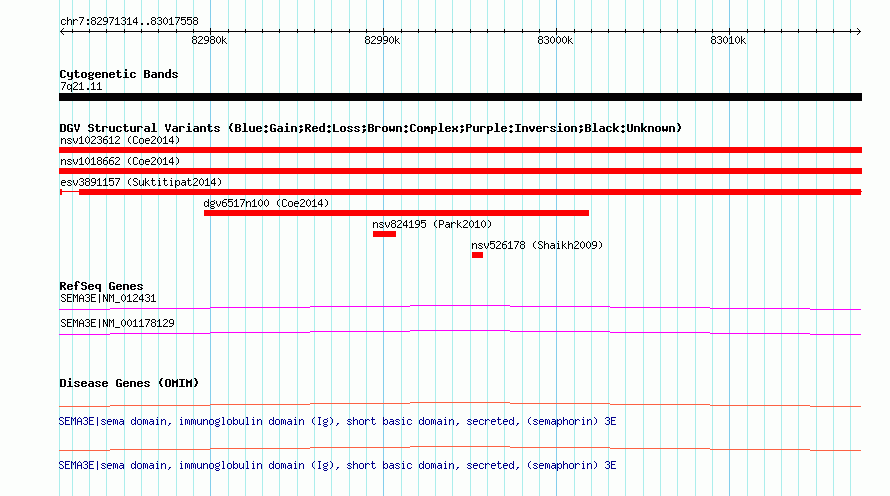Screen dimensions: 890x496
Task: Click the chr7:82971314..83017558 coordinate label
Action: click(129, 21)
